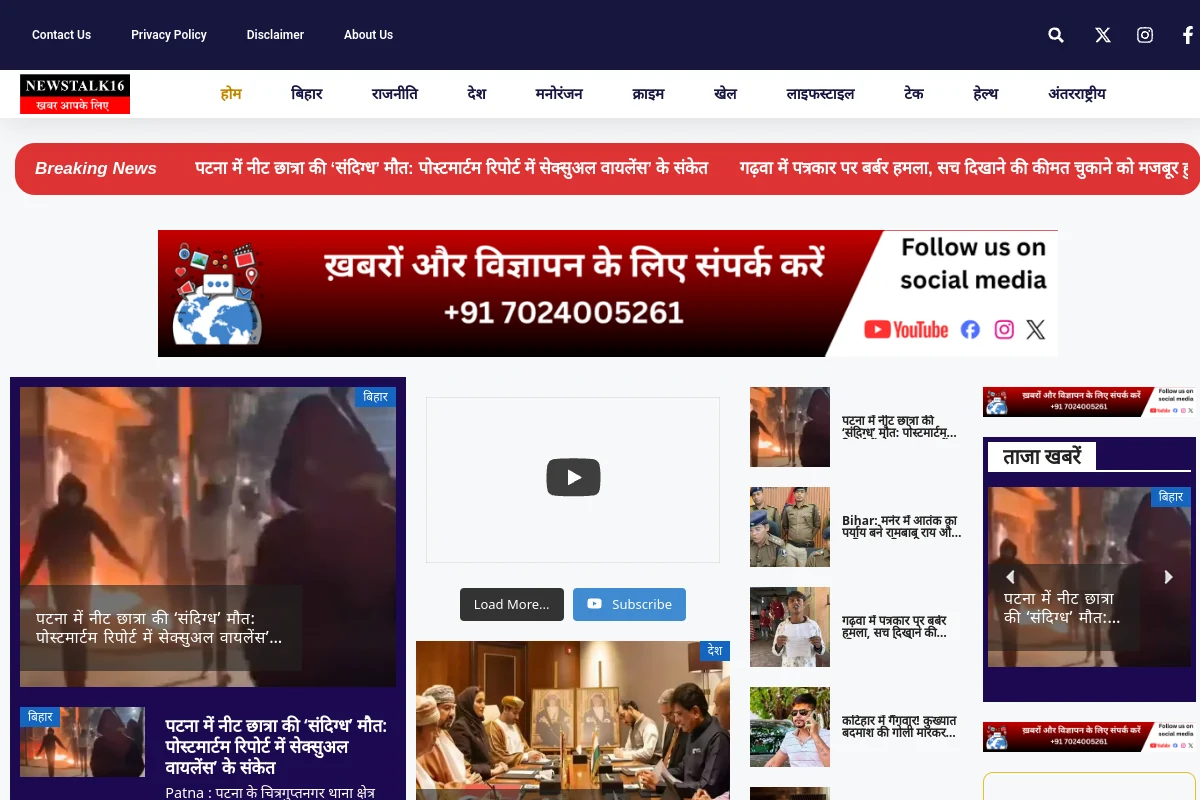Open Disclaimer page
This screenshot has height=800, width=1200.
point(275,35)
